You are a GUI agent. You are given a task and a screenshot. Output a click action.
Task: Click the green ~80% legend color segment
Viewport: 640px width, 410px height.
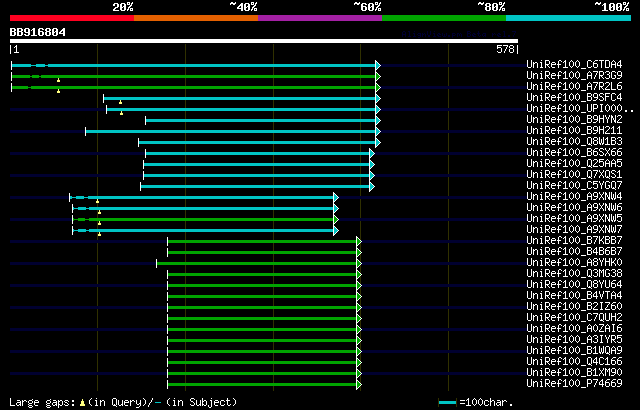click(x=444, y=18)
